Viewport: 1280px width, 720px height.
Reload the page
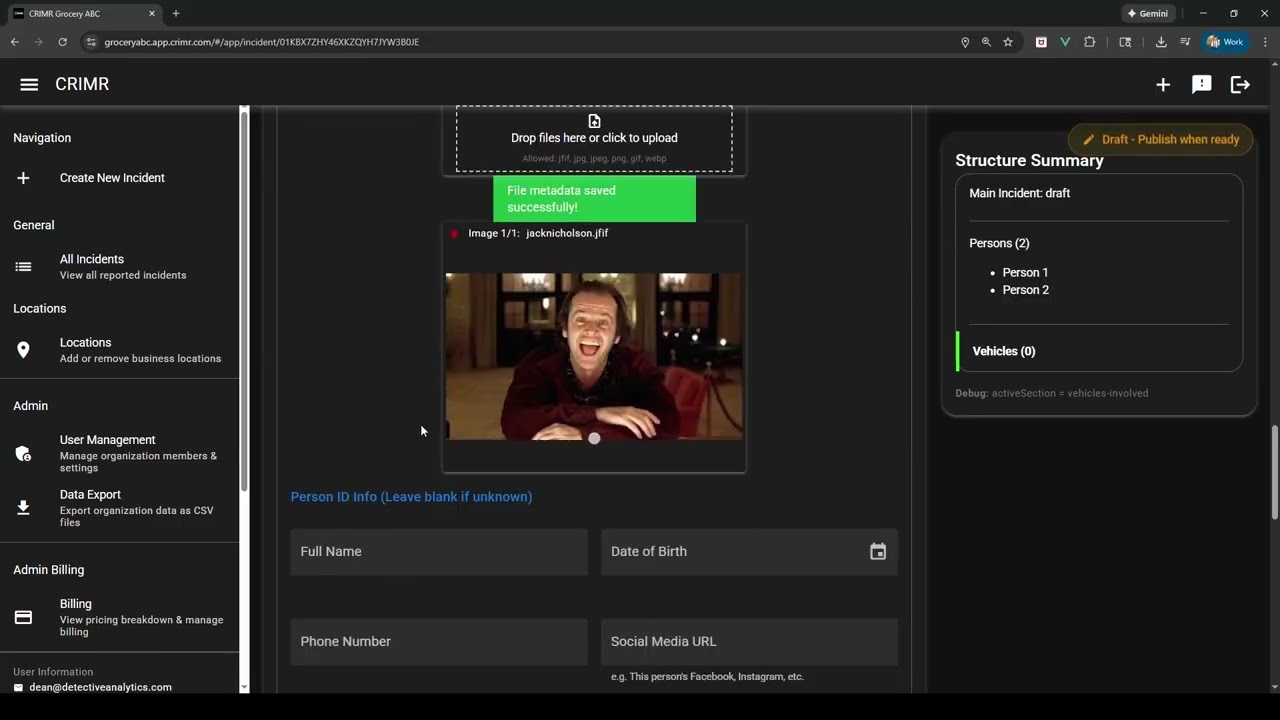pos(62,42)
